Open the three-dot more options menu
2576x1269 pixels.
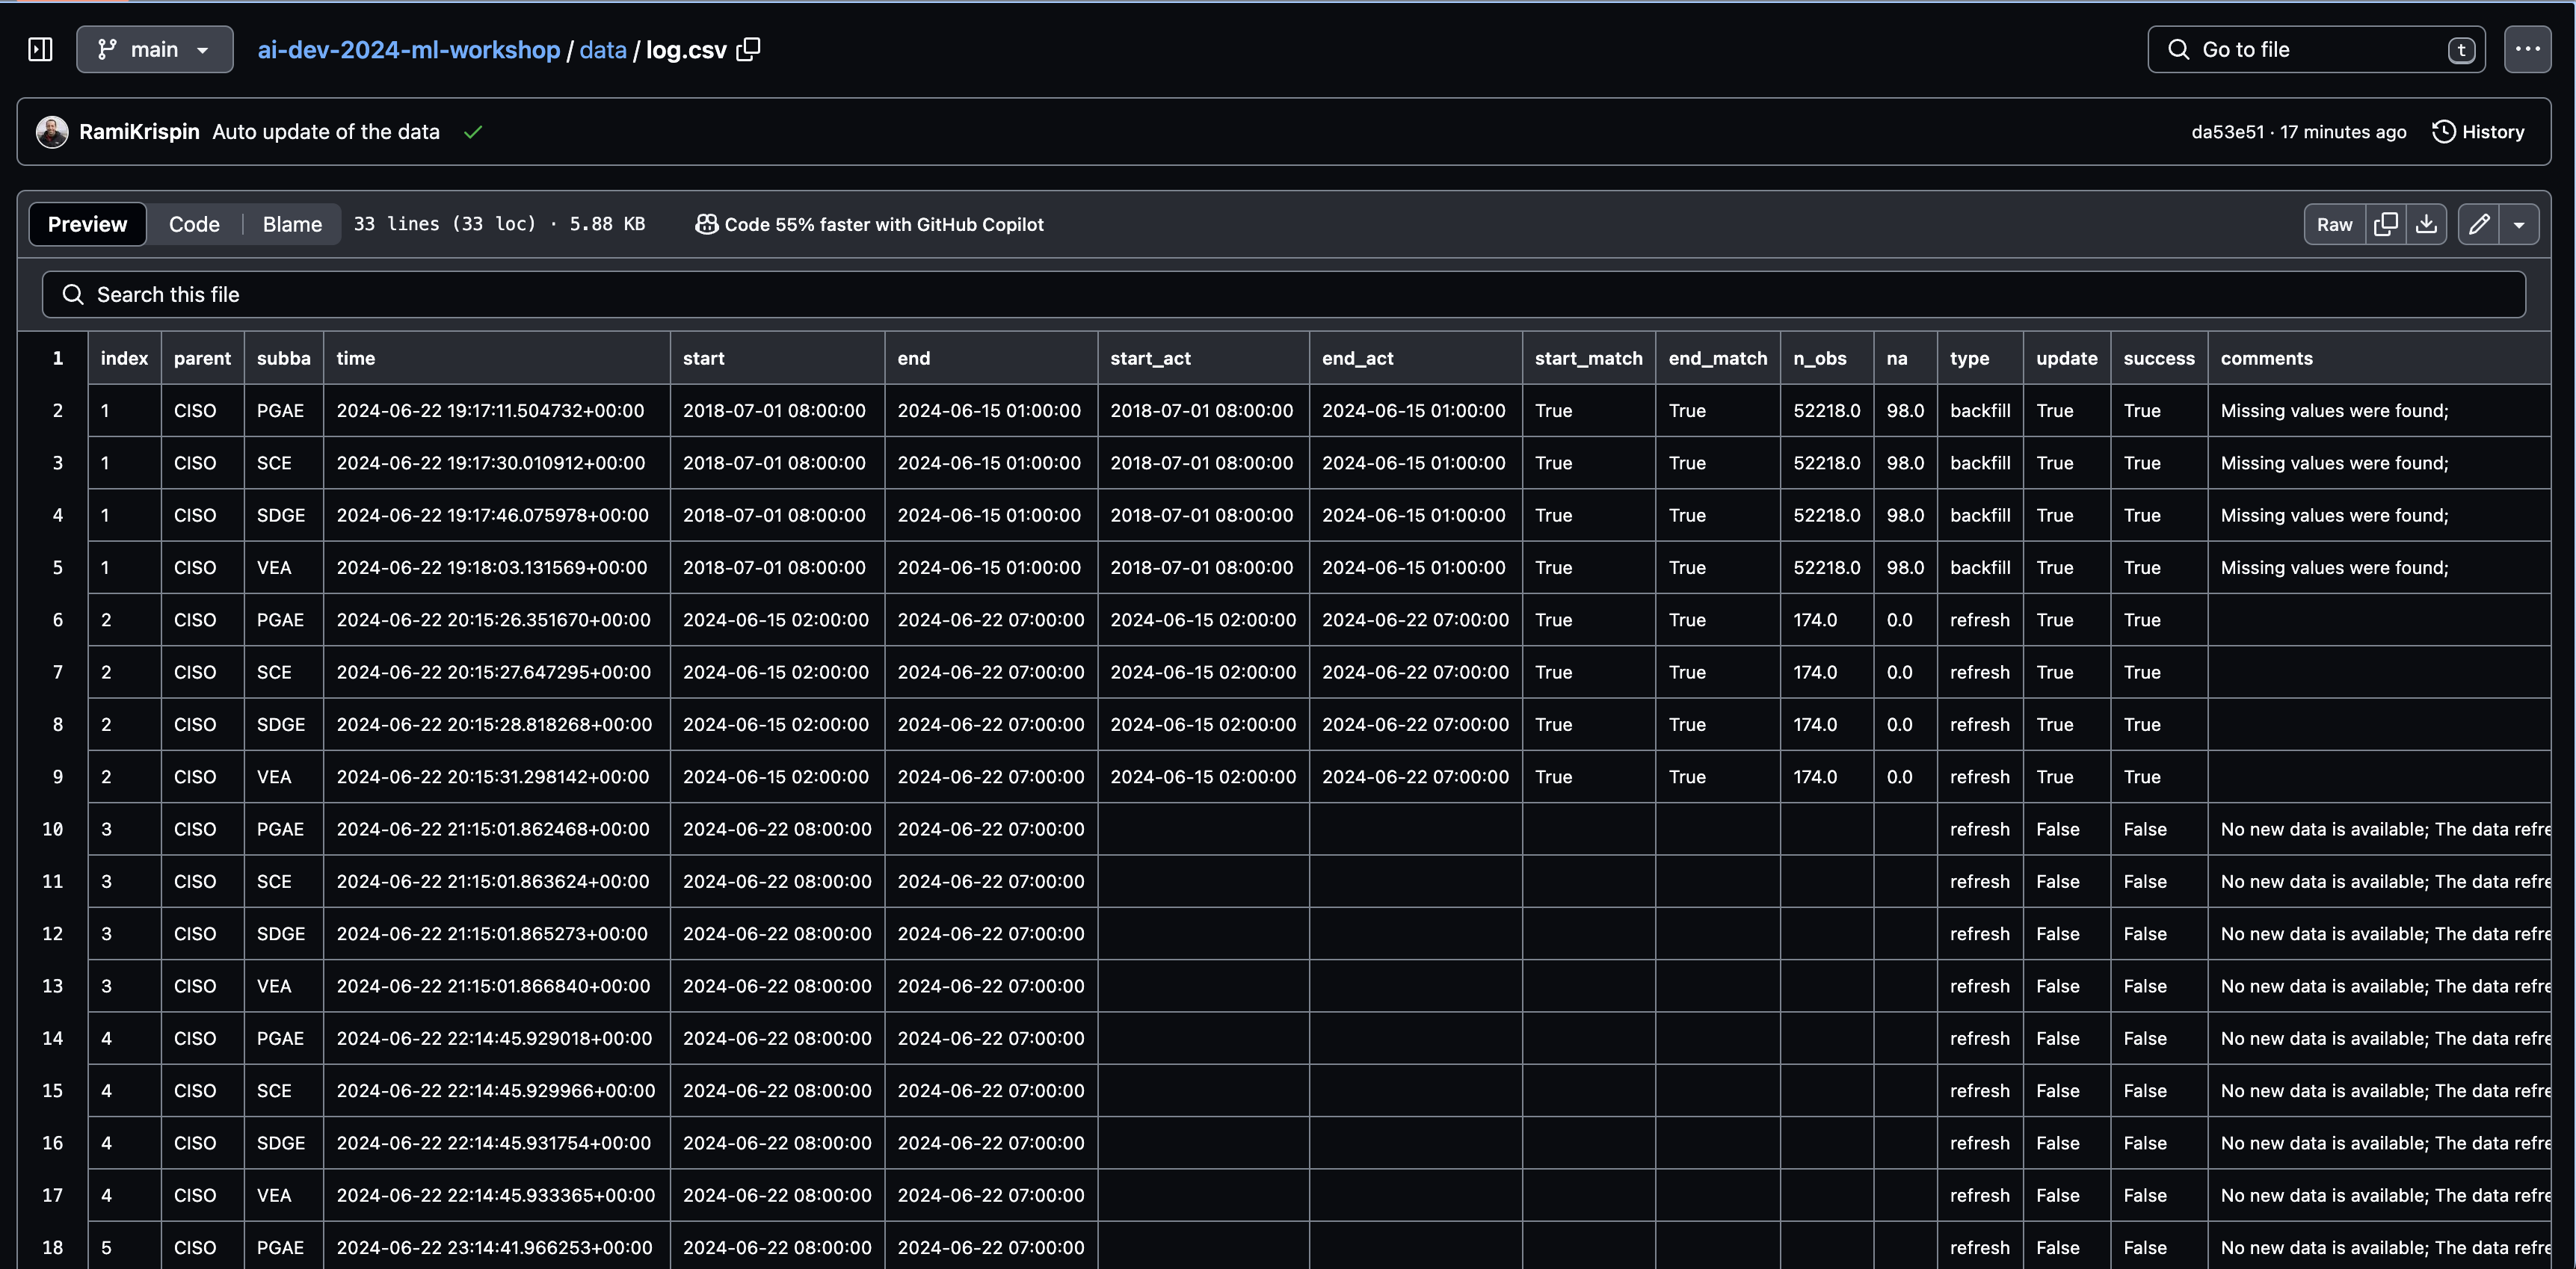pyautogui.click(x=2527, y=49)
